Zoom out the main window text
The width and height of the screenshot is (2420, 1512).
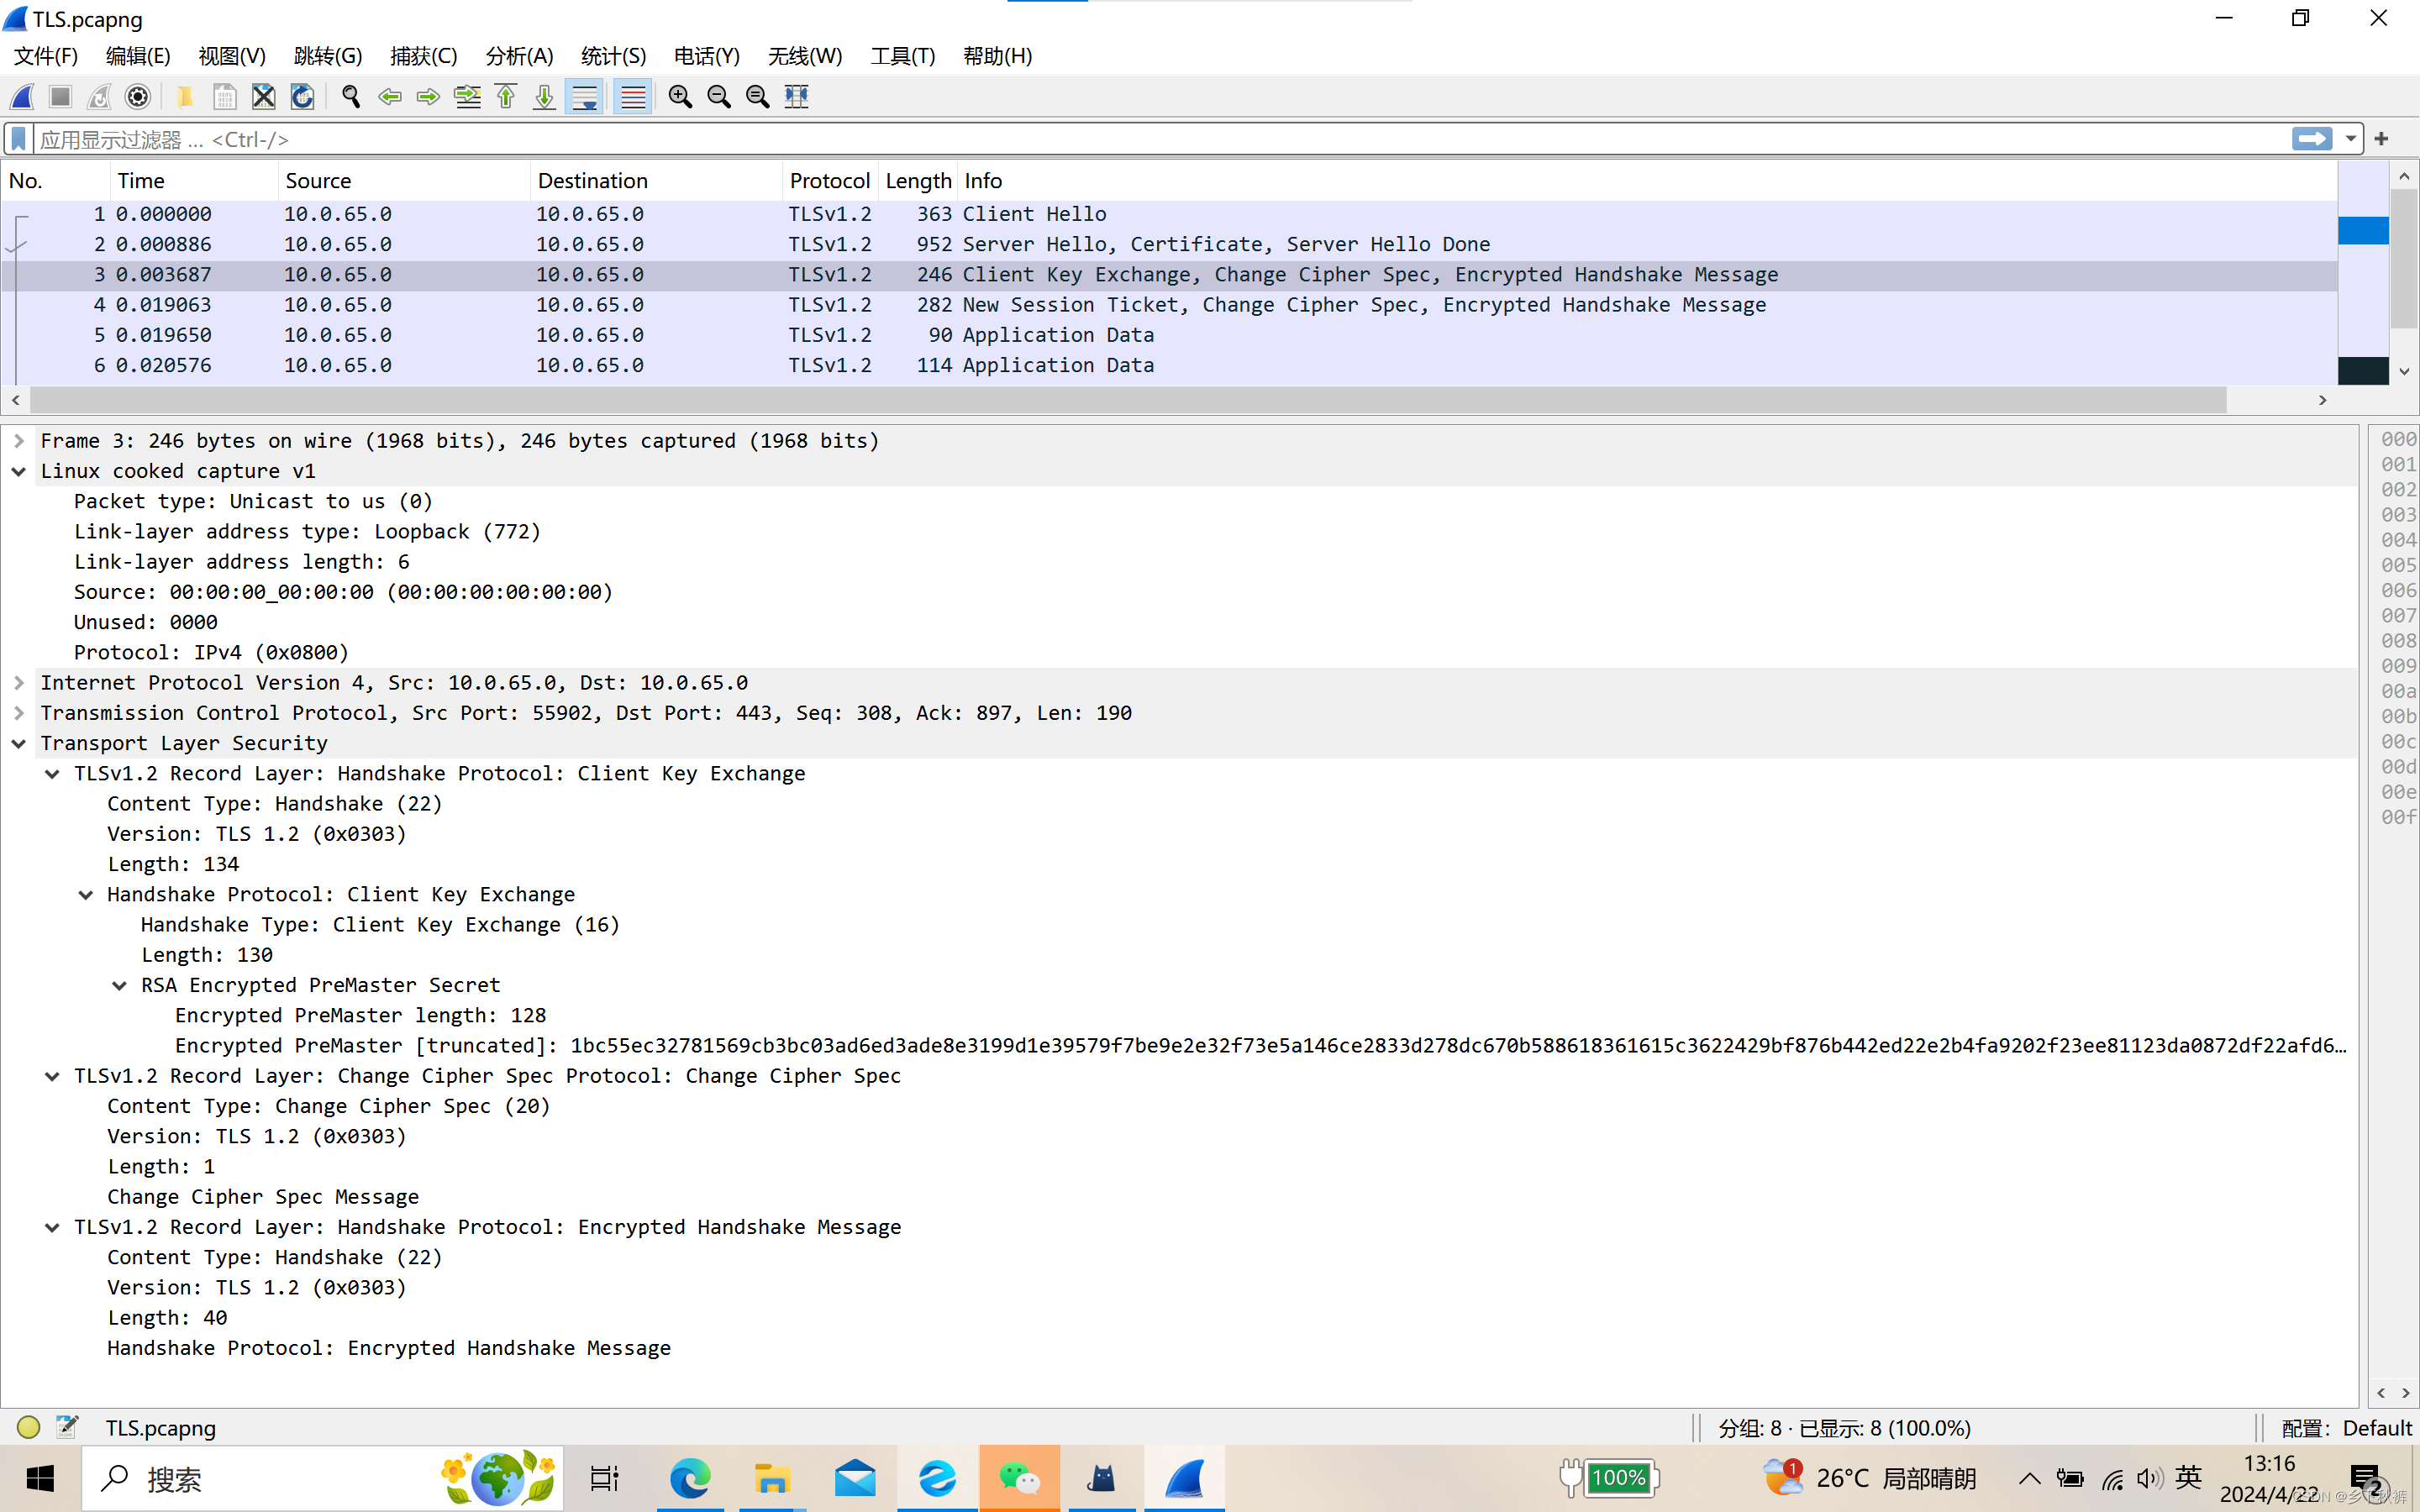(719, 97)
